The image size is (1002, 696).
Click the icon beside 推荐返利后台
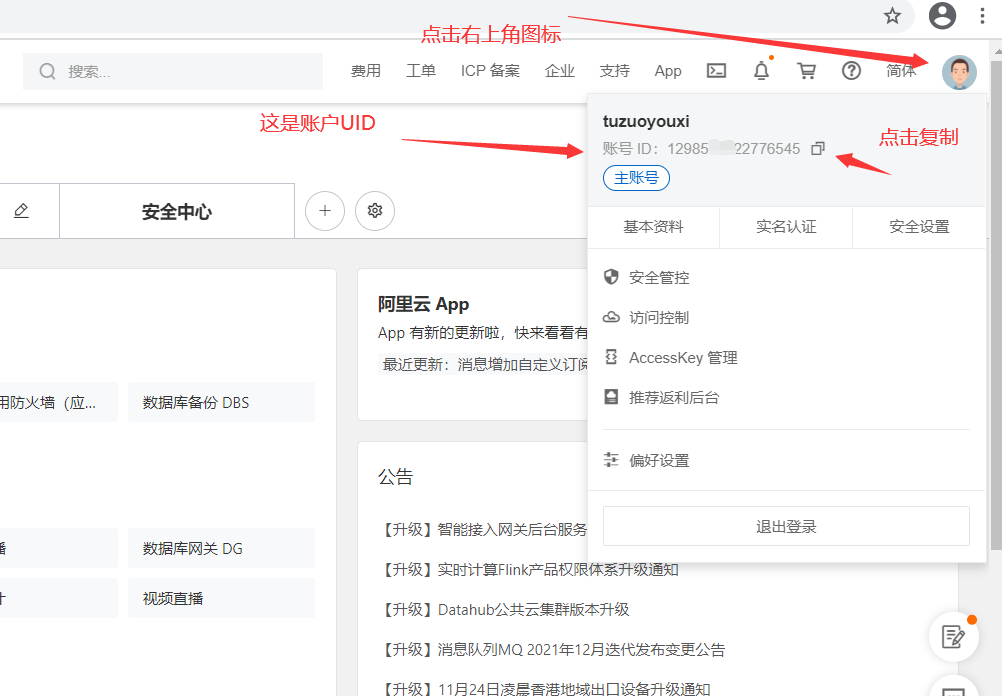611,397
